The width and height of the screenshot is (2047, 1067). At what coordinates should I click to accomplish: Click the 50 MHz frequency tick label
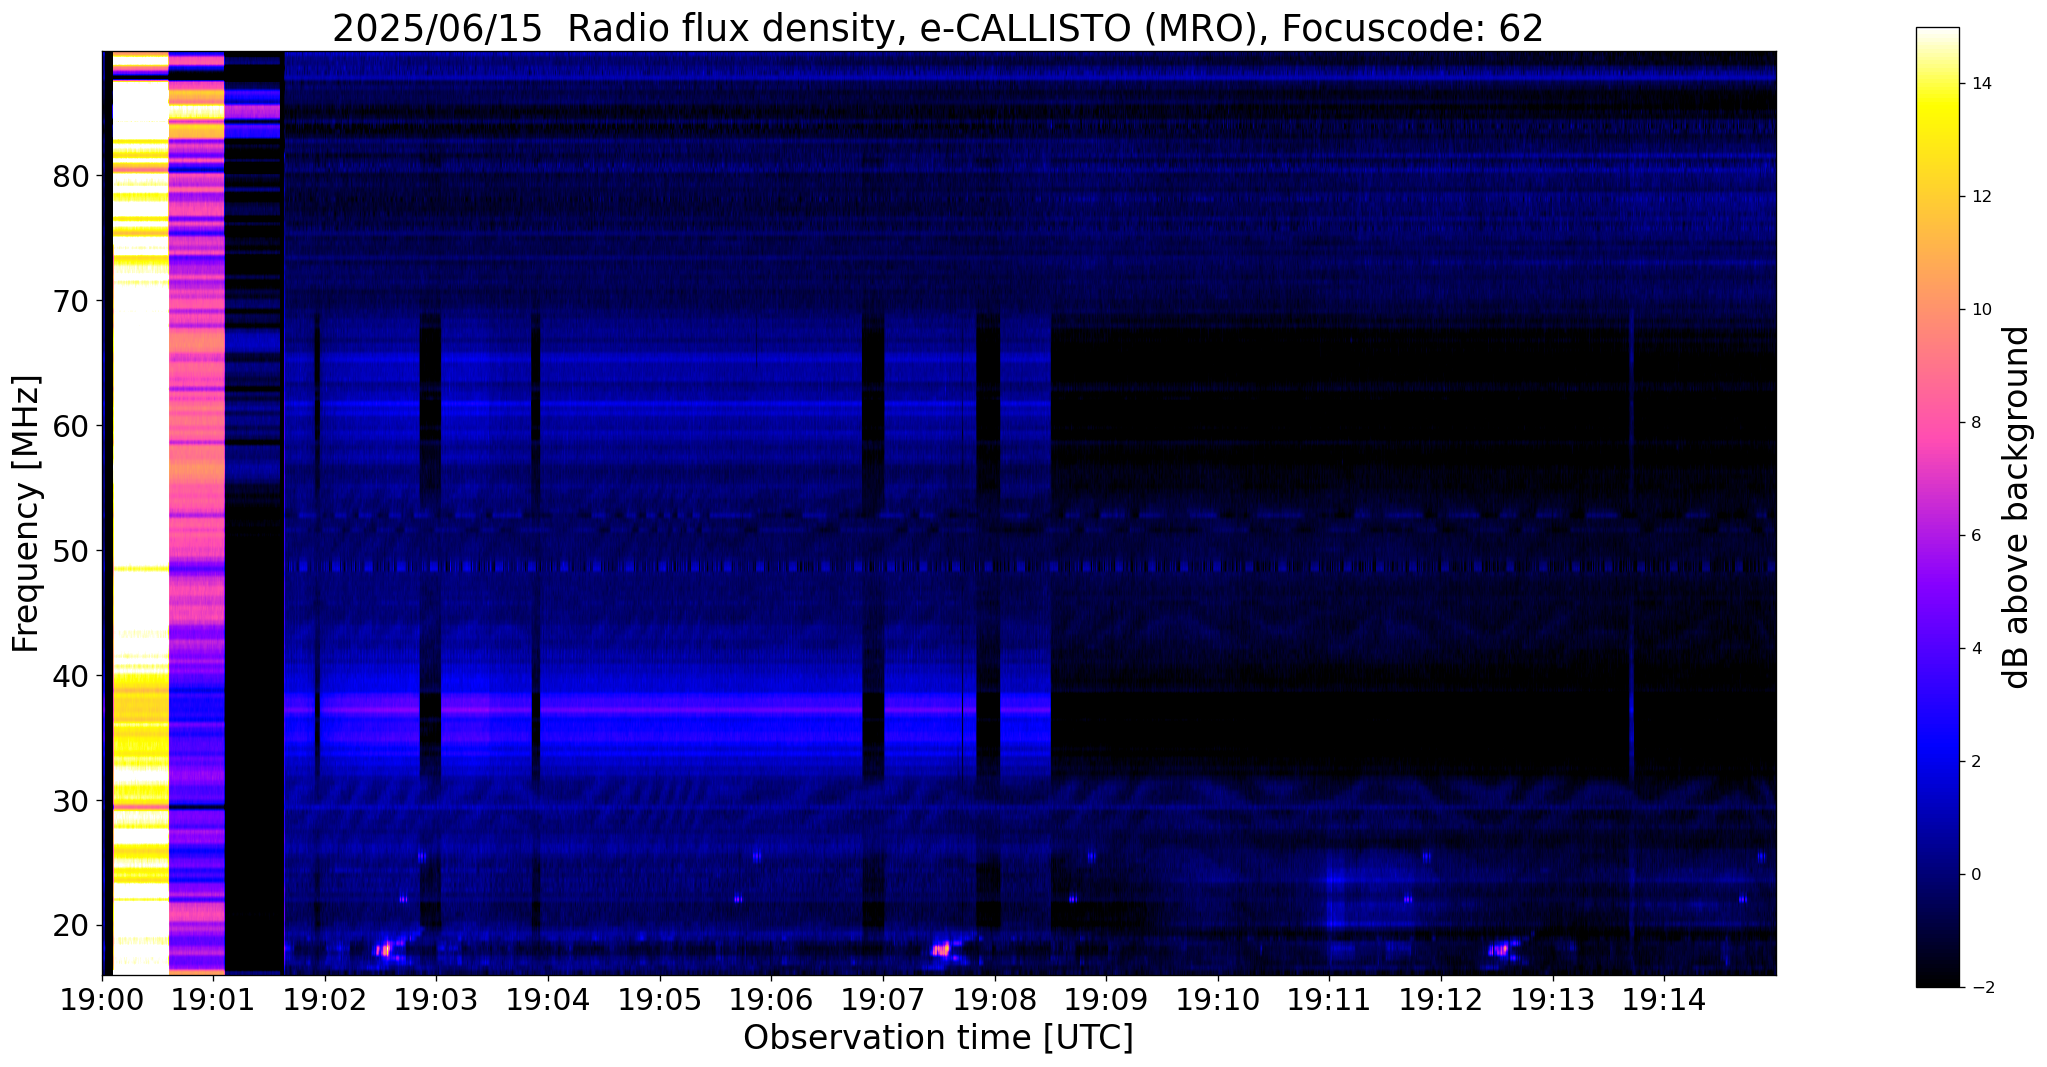70,550
